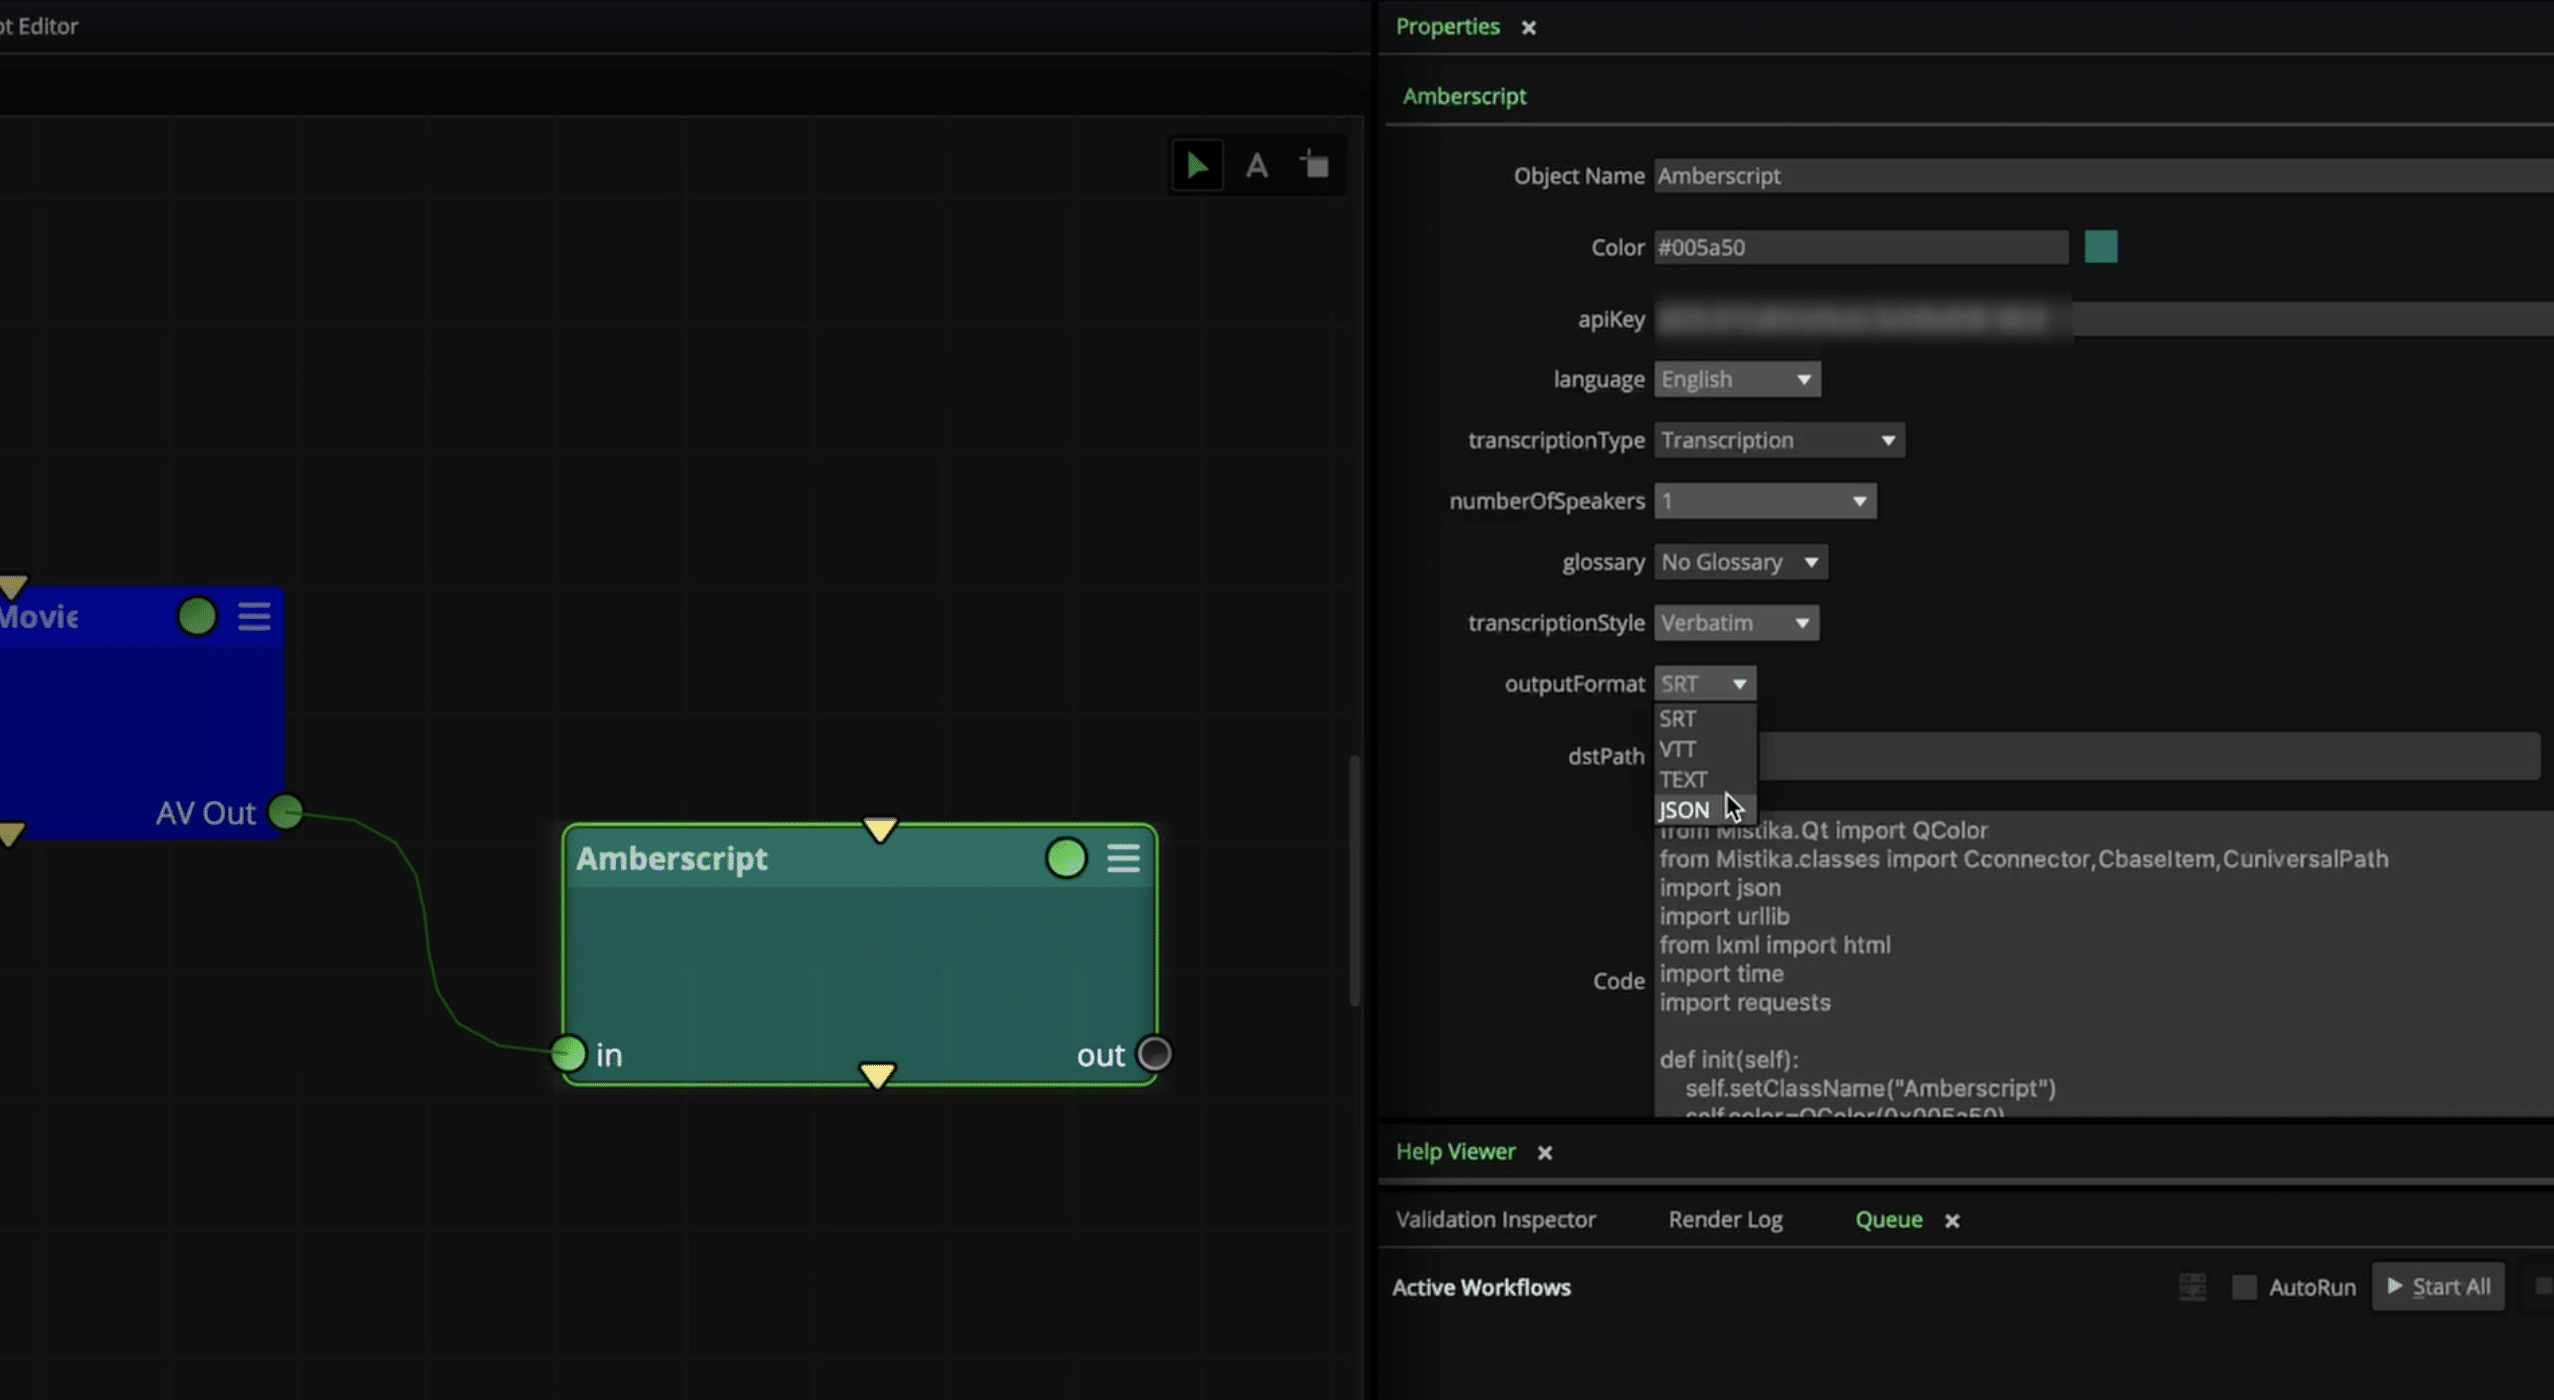Click the Start All button
Image resolution: width=2554 pixels, height=1400 pixels.
click(2438, 1287)
